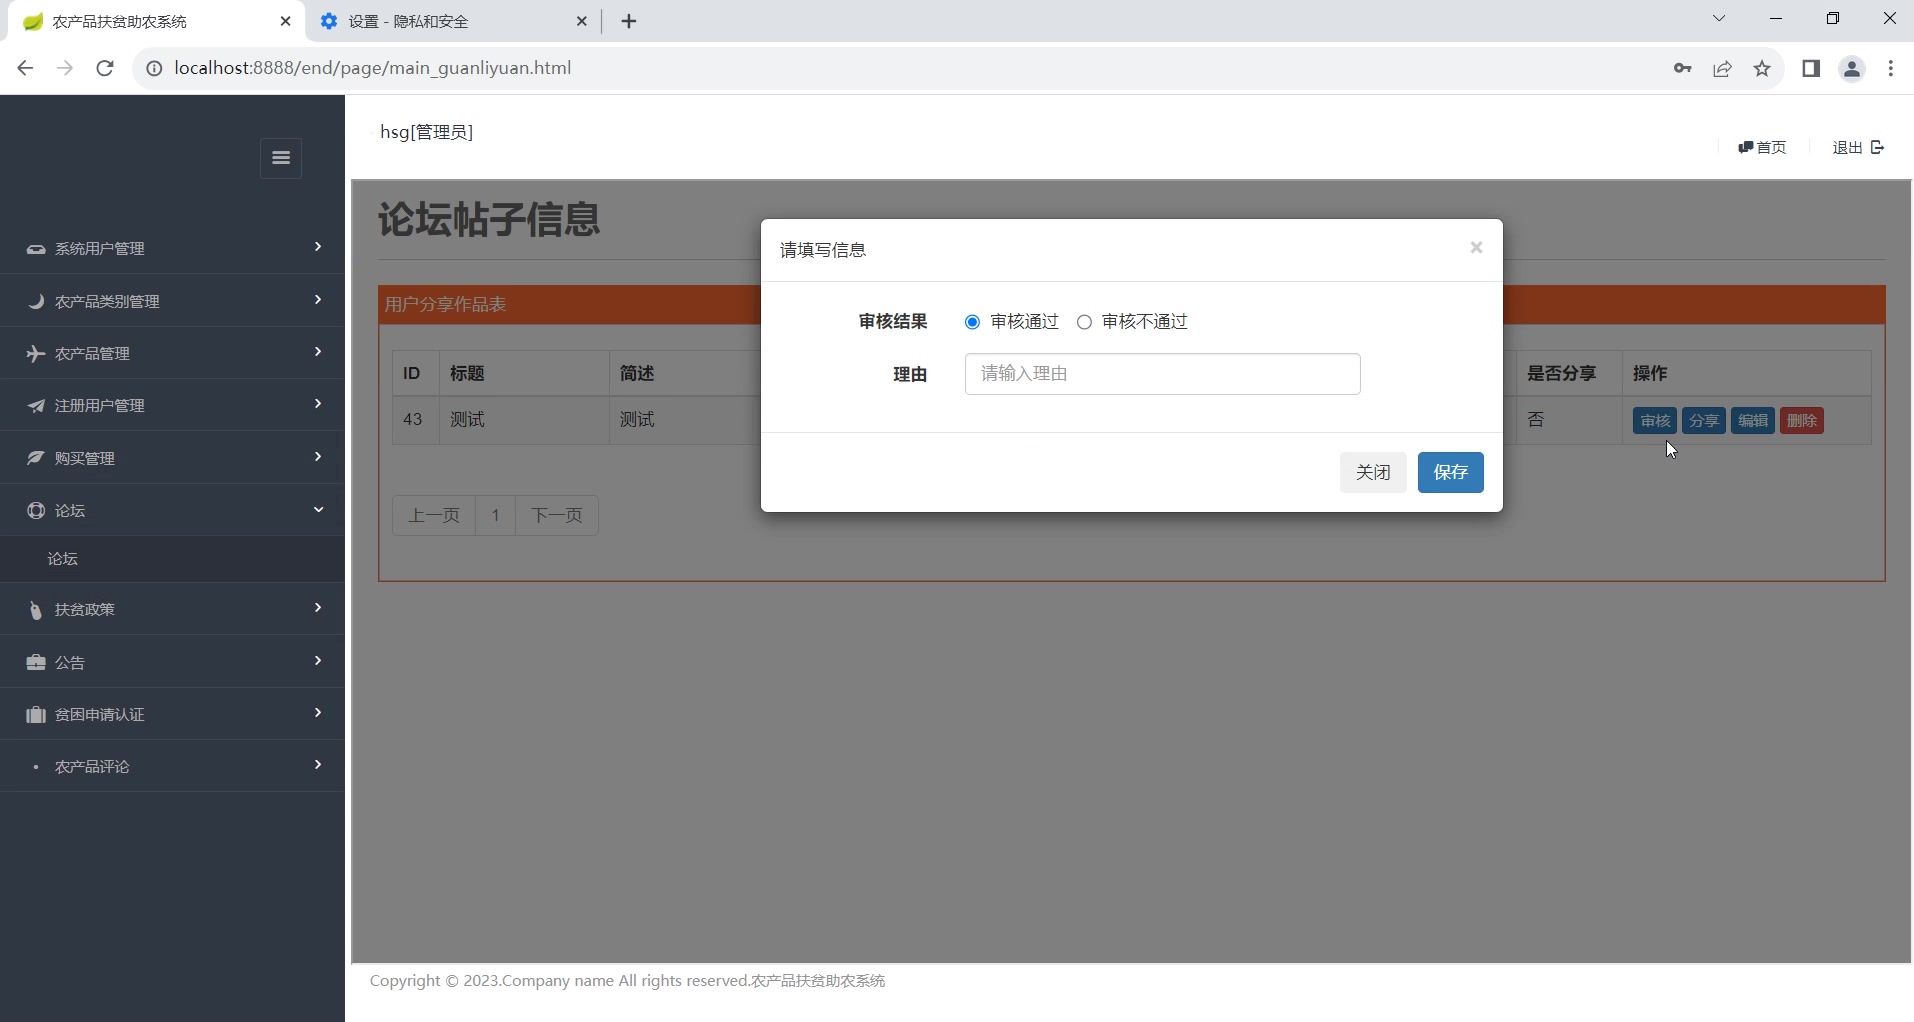This screenshot has height=1022, width=1914.
Task: Click the briefcase icon beside 公告
Action: 36,662
